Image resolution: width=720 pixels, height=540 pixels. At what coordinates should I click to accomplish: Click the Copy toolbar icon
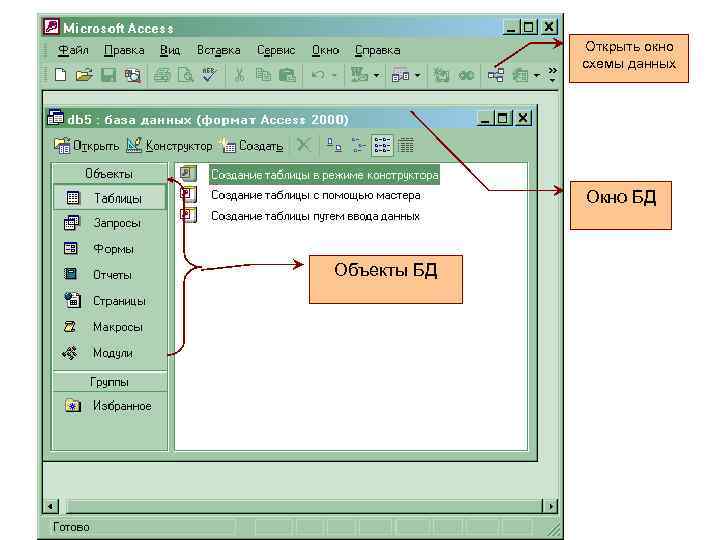[x=263, y=75]
